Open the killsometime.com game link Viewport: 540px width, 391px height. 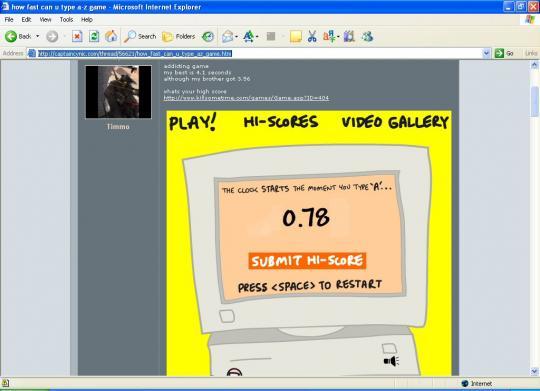pyautogui.click(x=246, y=98)
